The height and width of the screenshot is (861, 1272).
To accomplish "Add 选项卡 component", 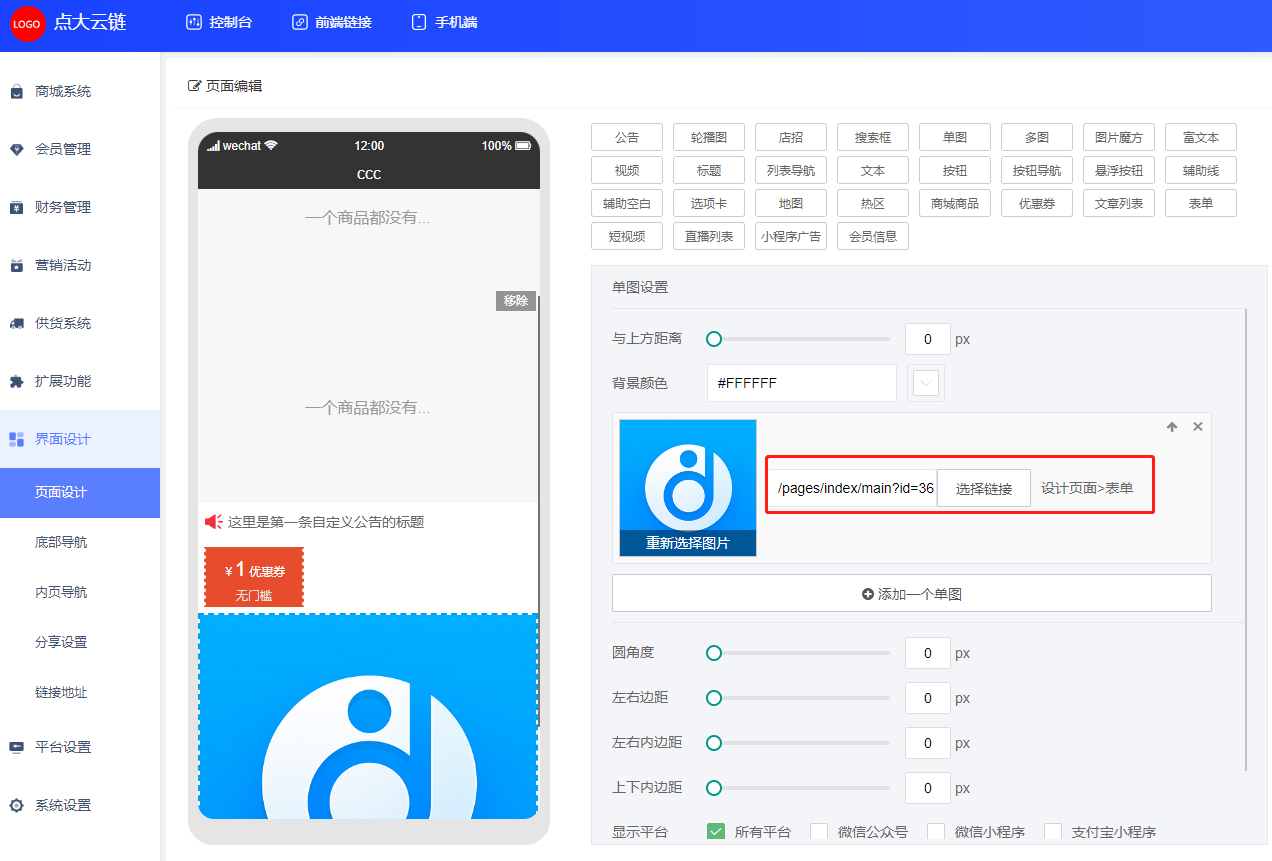I will pos(709,203).
